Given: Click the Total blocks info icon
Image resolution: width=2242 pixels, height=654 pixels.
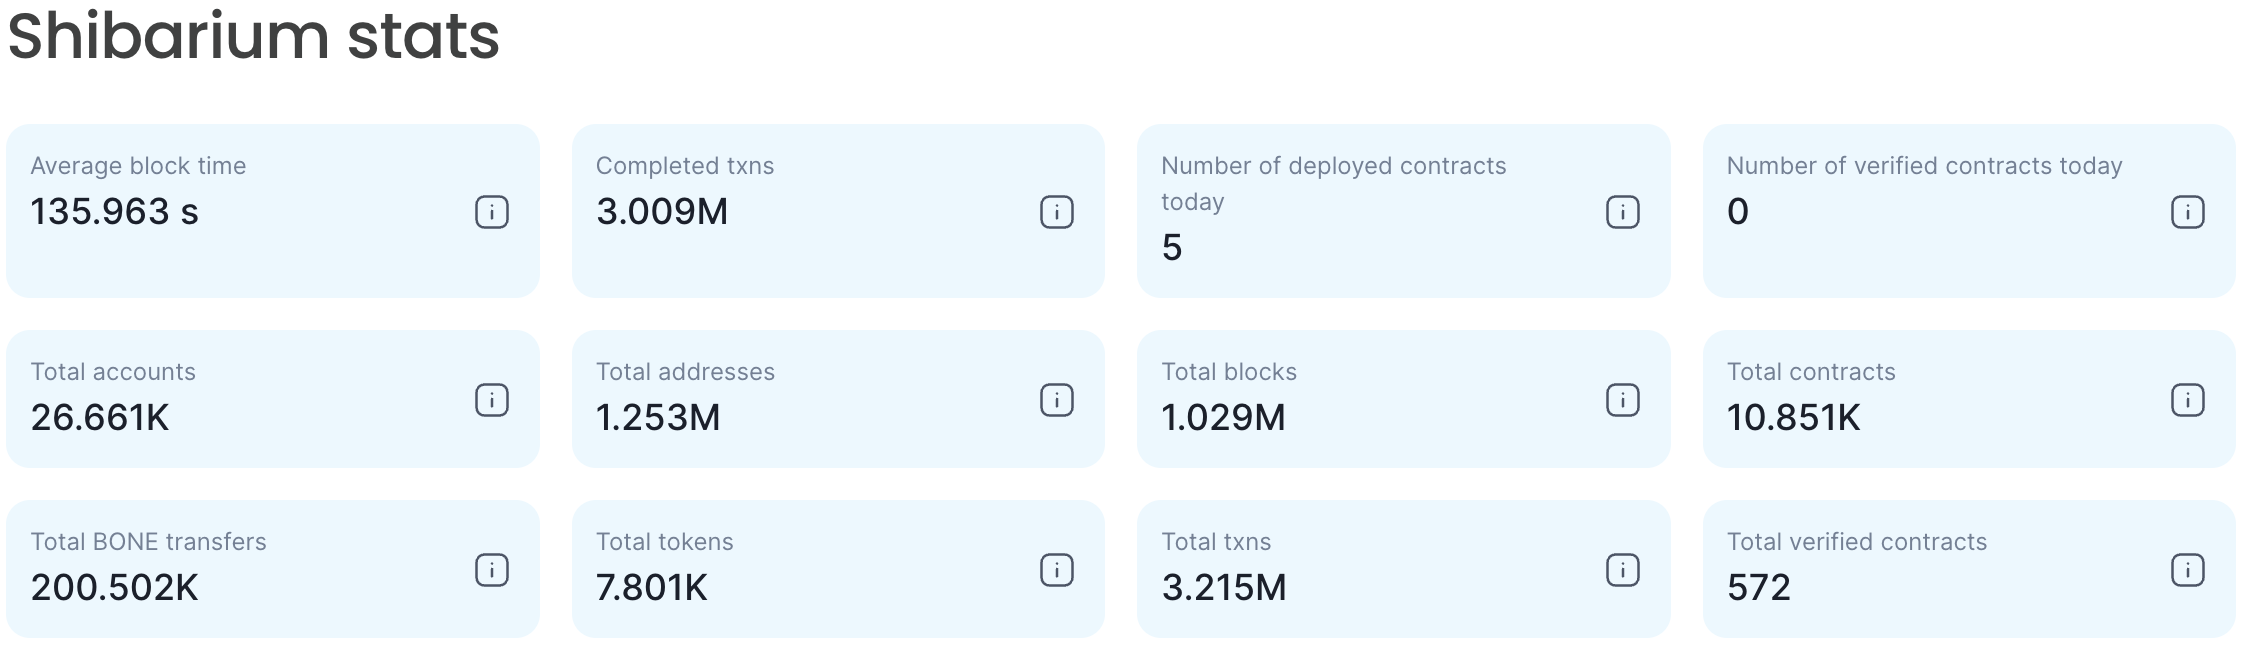Looking at the screenshot, I should pyautogui.click(x=1622, y=400).
